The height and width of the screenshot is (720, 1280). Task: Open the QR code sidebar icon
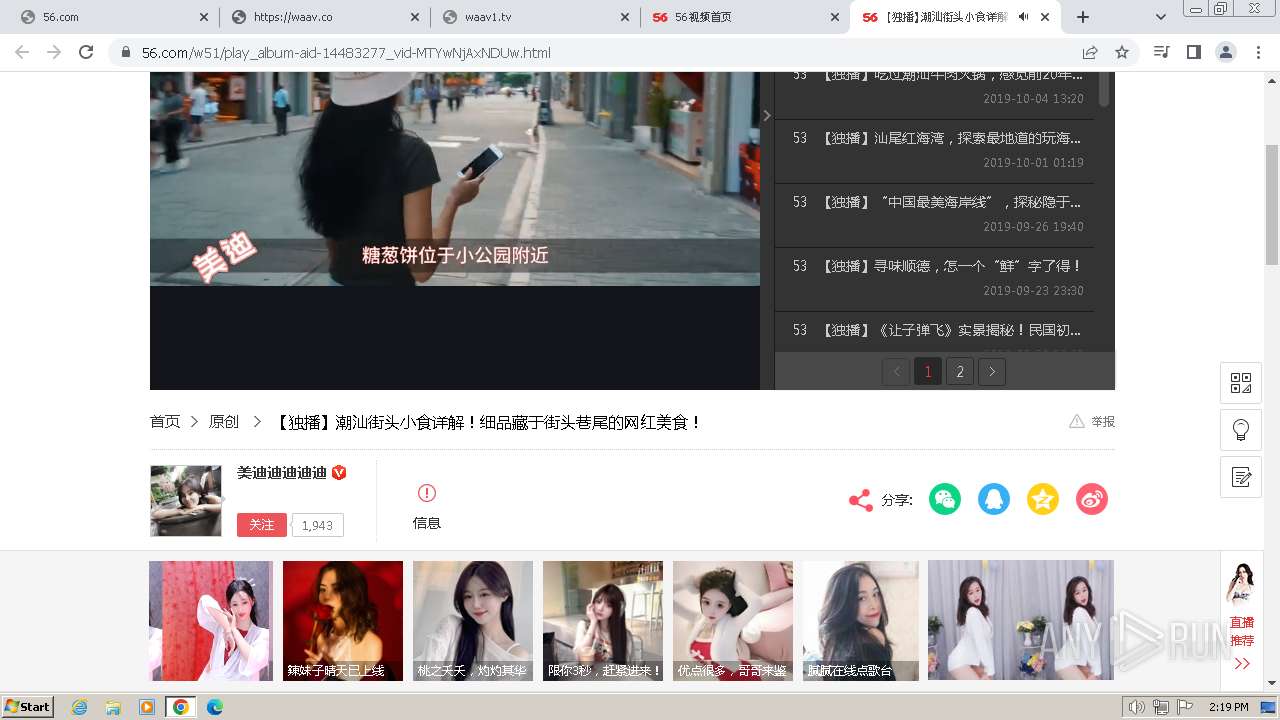click(1241, 383)
